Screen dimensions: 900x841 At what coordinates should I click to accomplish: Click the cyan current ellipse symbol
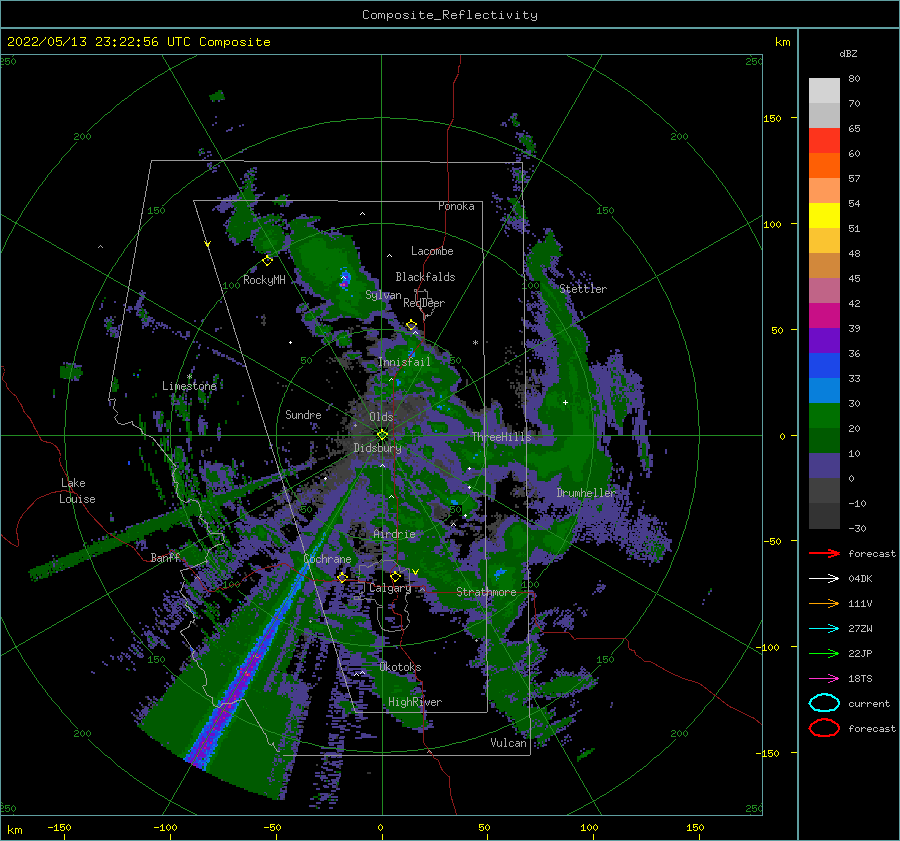824,703
